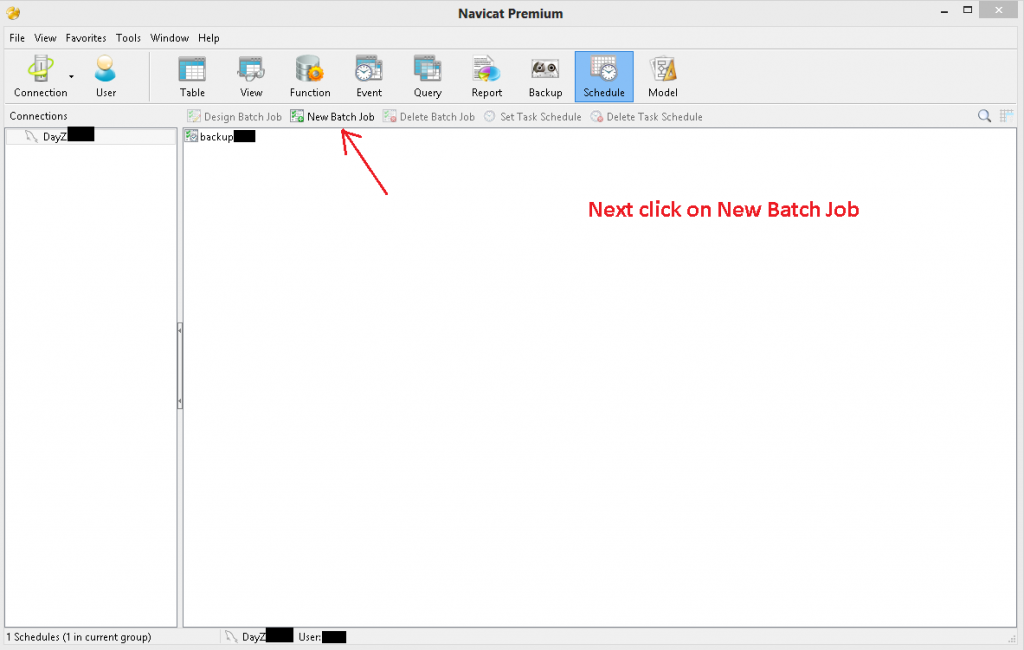
Task: Open the Model toolbar icon
Action: (662, 77)
